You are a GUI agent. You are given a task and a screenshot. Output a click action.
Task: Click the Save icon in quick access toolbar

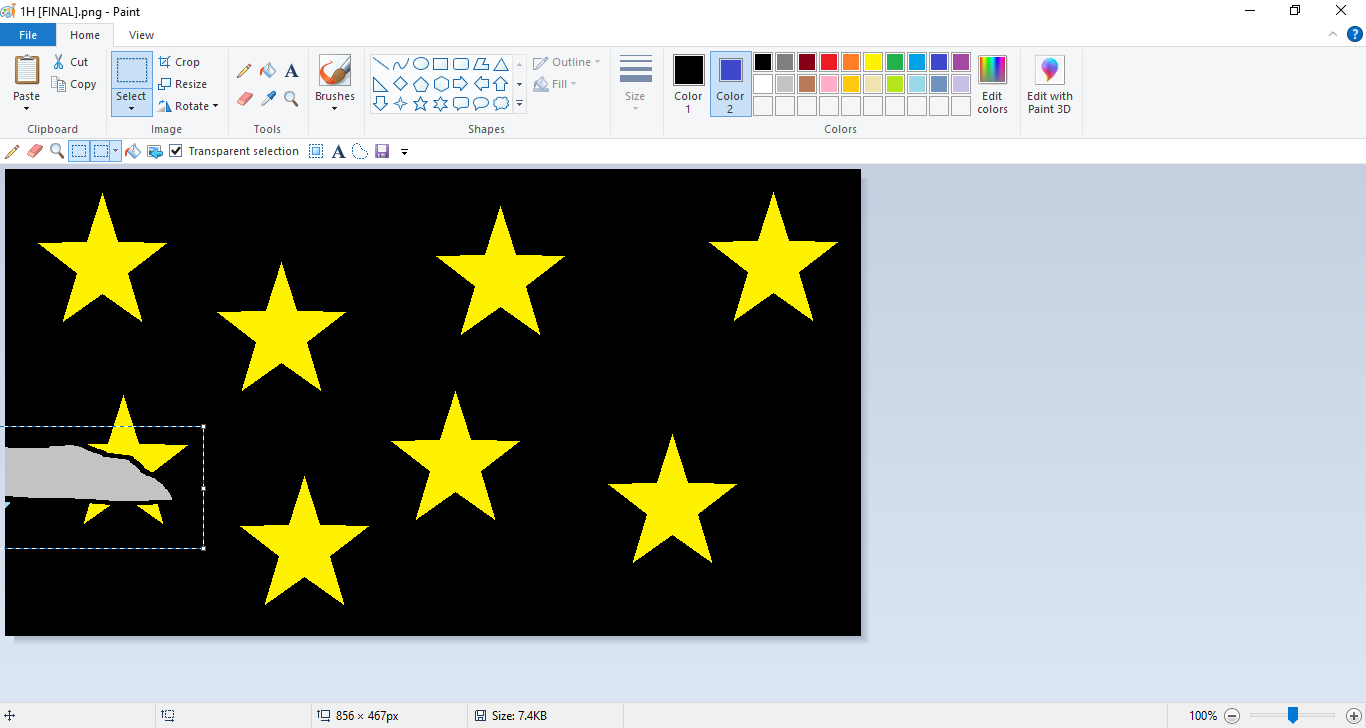(382, 151)
